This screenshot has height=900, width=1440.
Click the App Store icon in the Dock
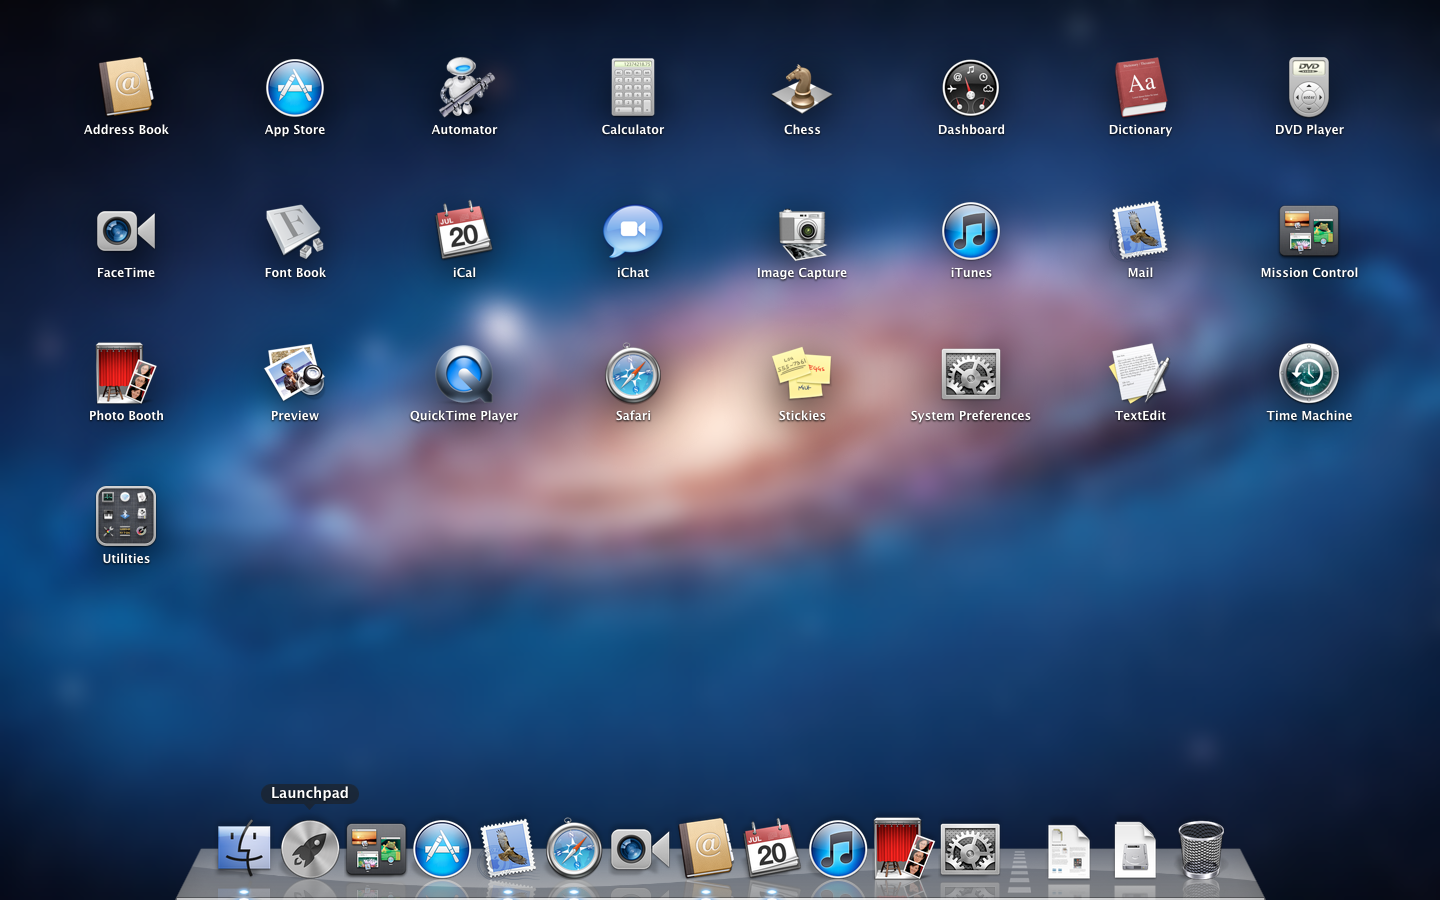coord(442,849)
